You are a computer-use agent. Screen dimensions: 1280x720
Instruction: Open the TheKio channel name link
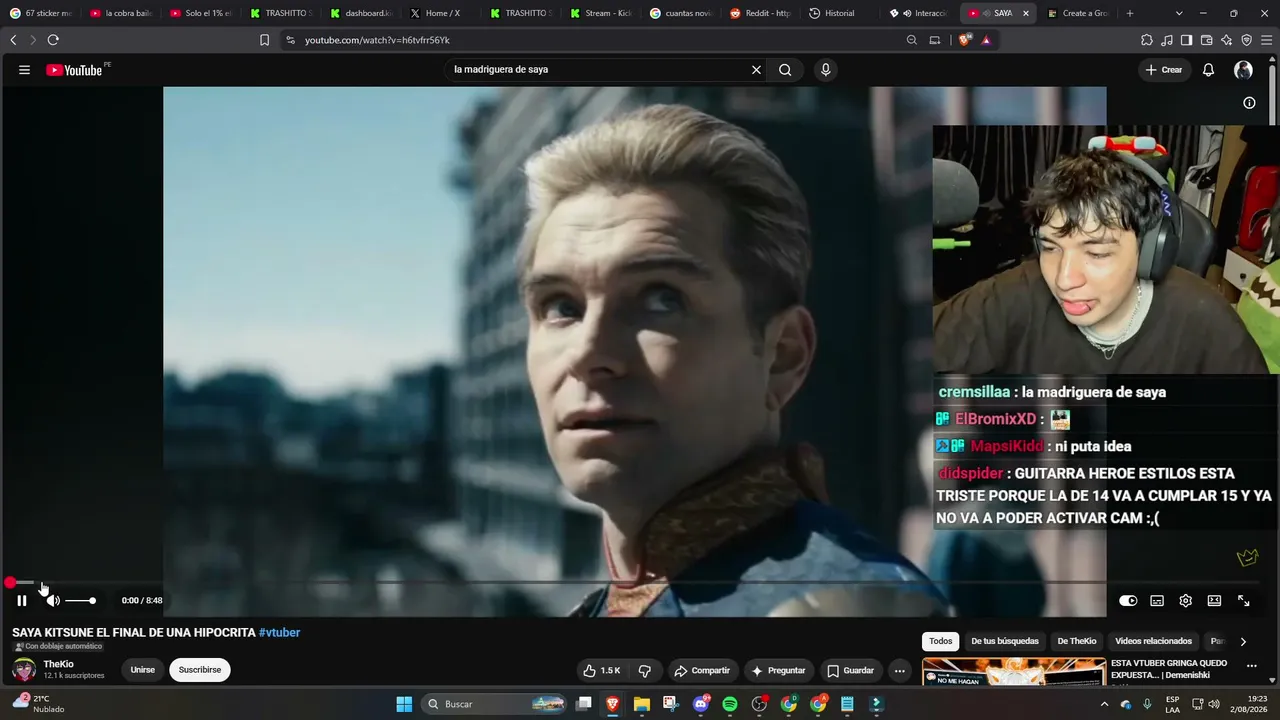coord(58,664)
